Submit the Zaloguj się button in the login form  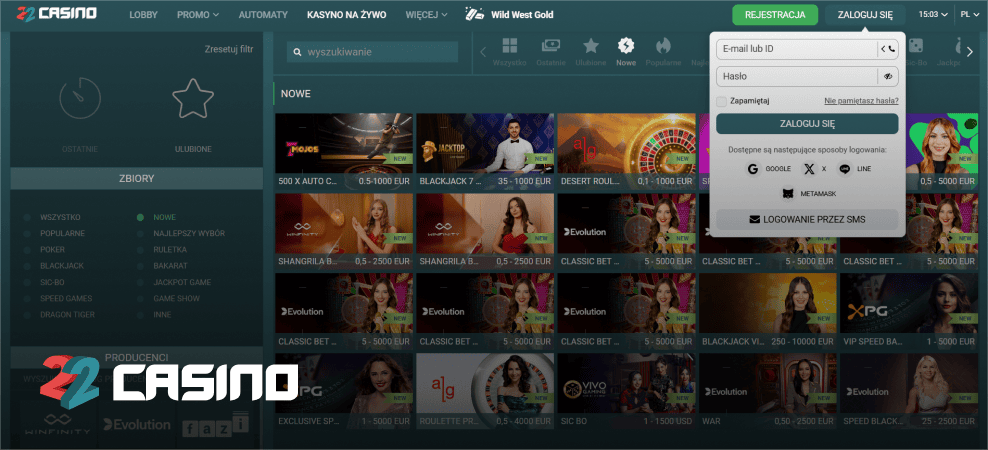tap(807, 124)
